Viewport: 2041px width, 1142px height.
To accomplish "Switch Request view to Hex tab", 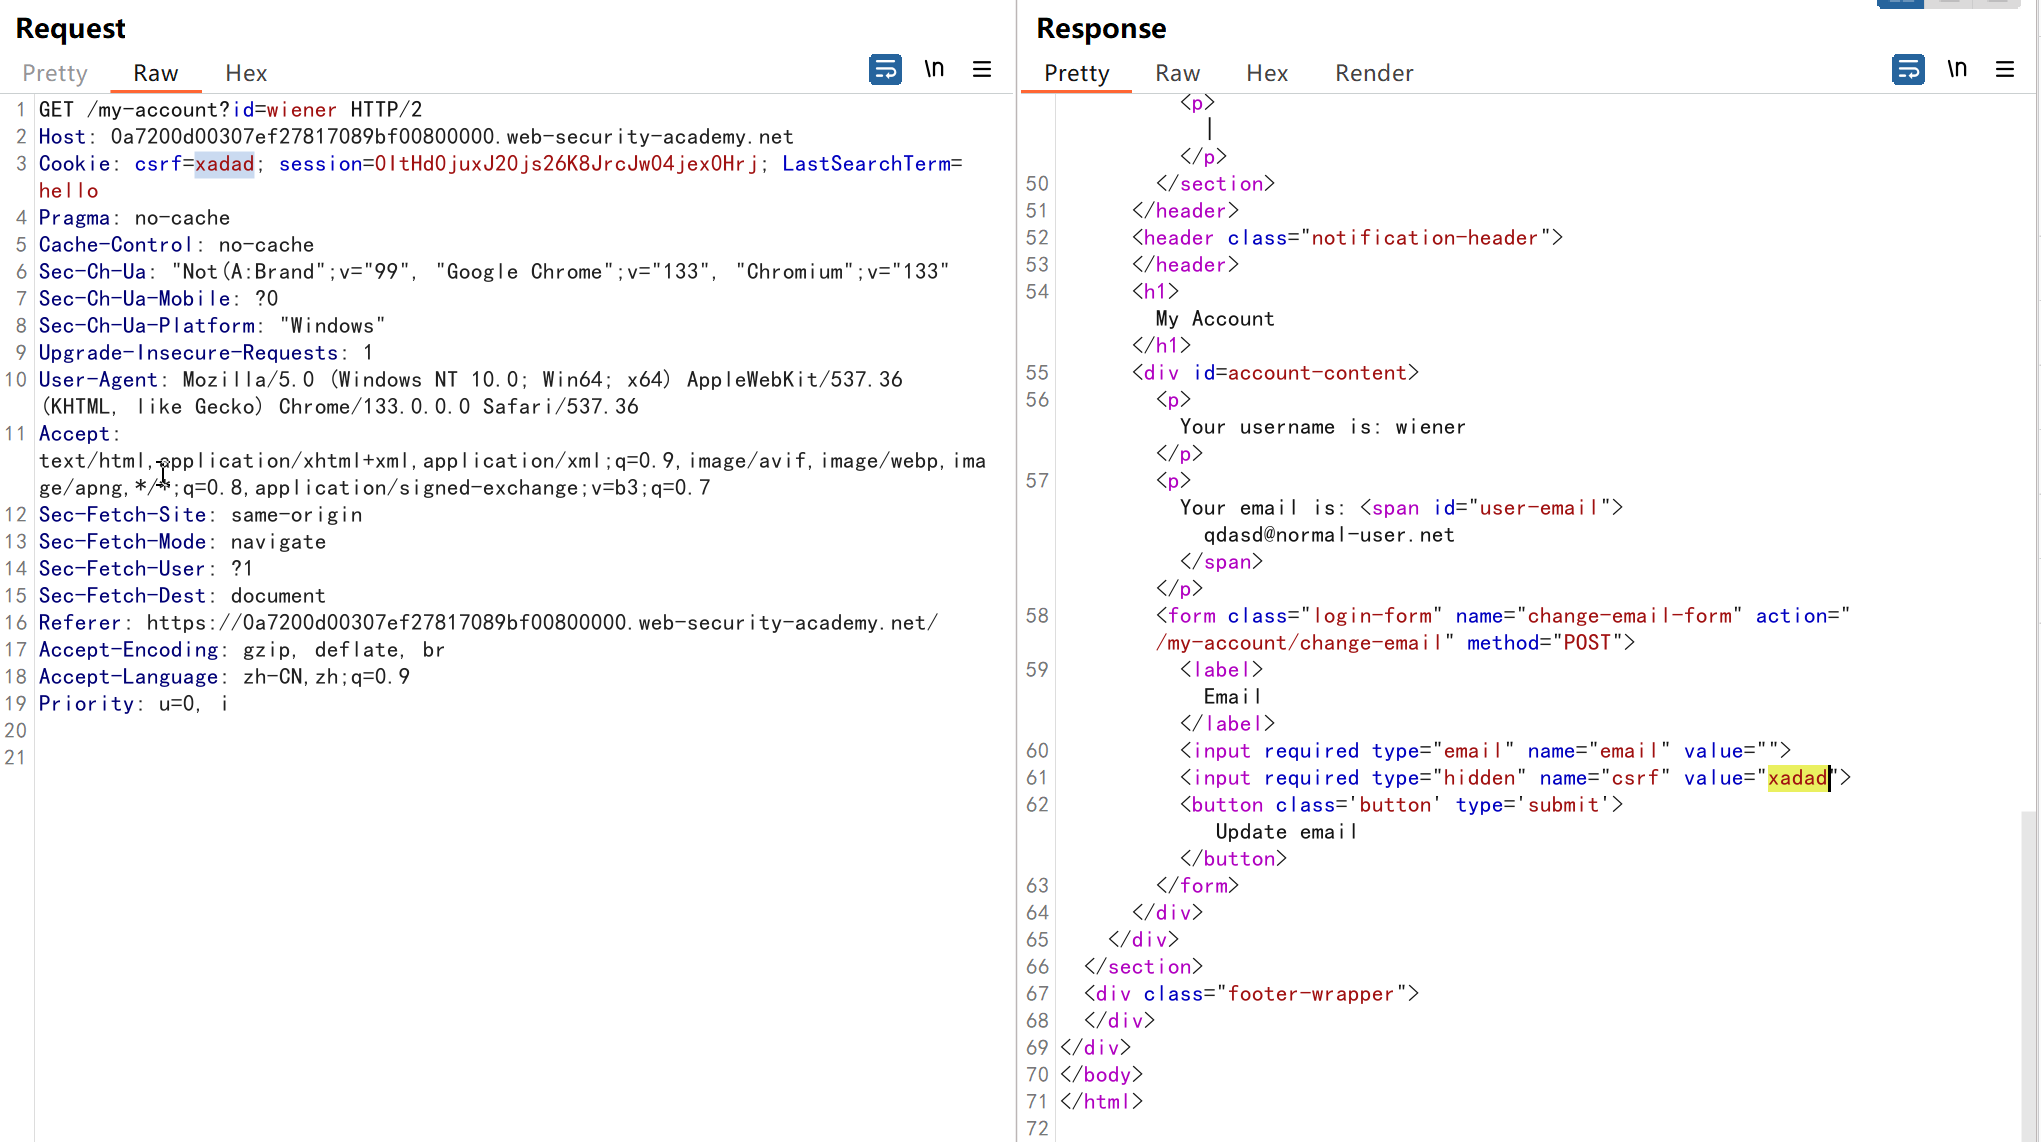I will 246,73.
